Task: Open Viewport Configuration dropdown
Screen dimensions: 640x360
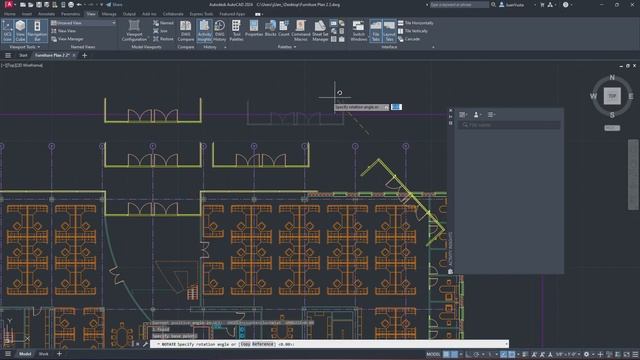Action: coord(134,31)
